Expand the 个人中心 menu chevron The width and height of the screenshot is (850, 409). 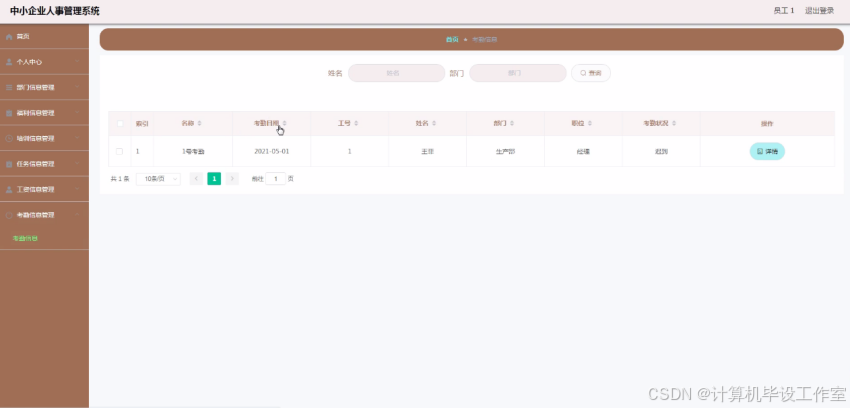[78, 62]
